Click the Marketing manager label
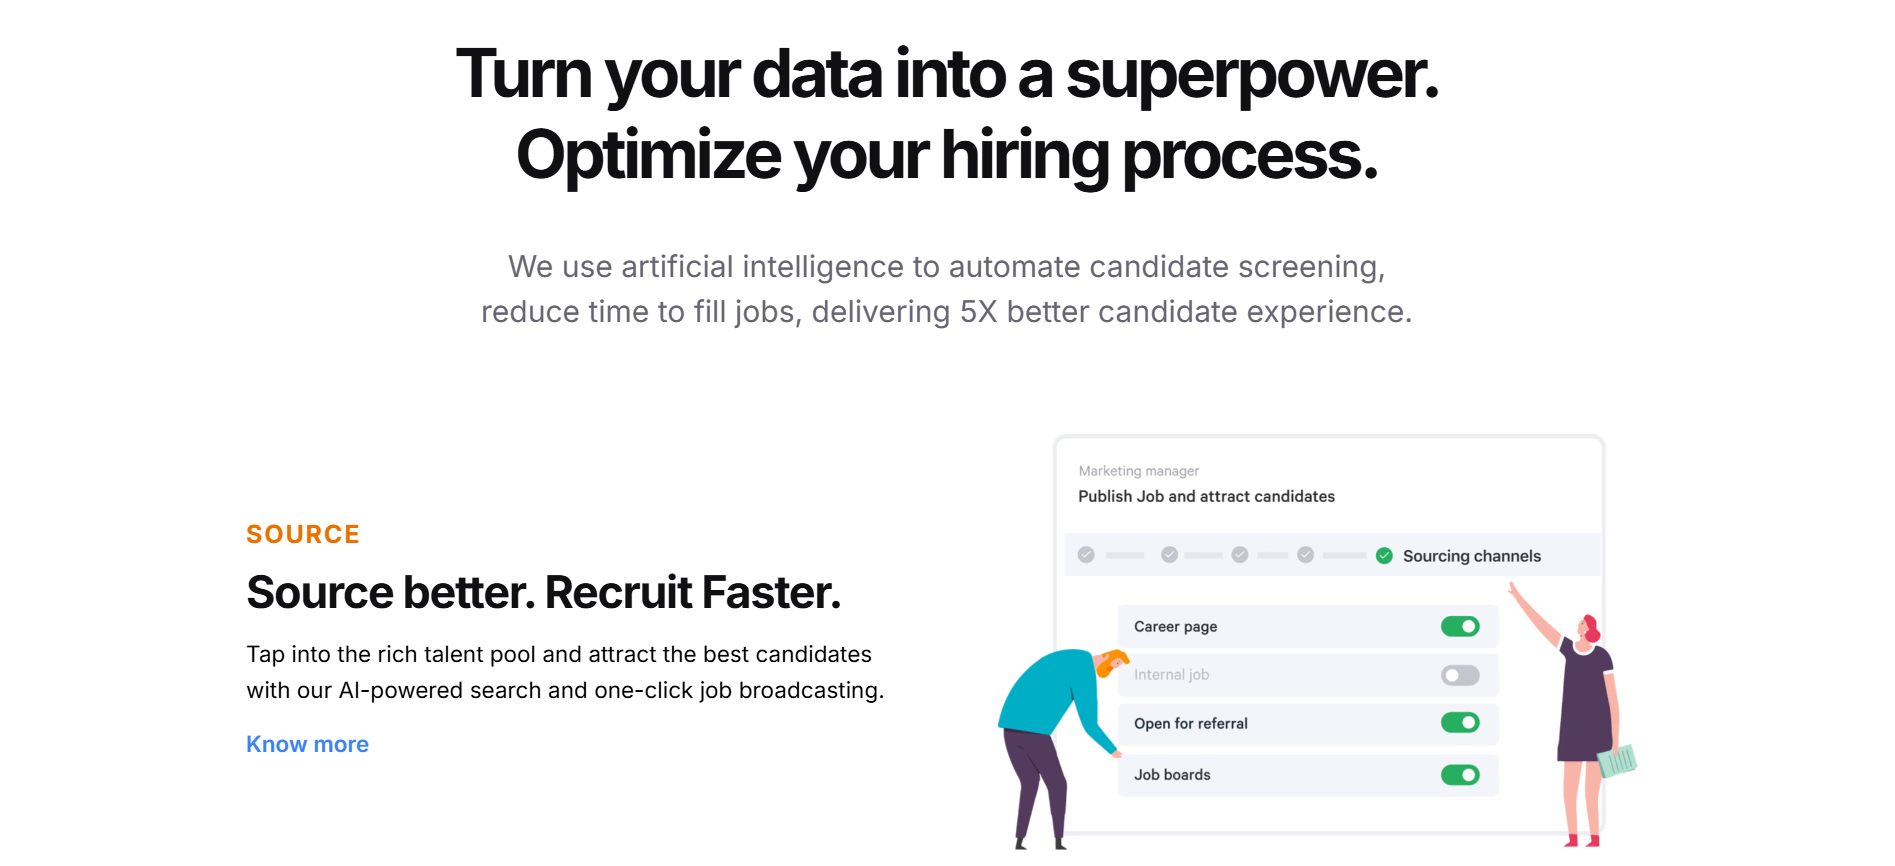Viewport: 1895px width, 866px height. coord(1138,471)
